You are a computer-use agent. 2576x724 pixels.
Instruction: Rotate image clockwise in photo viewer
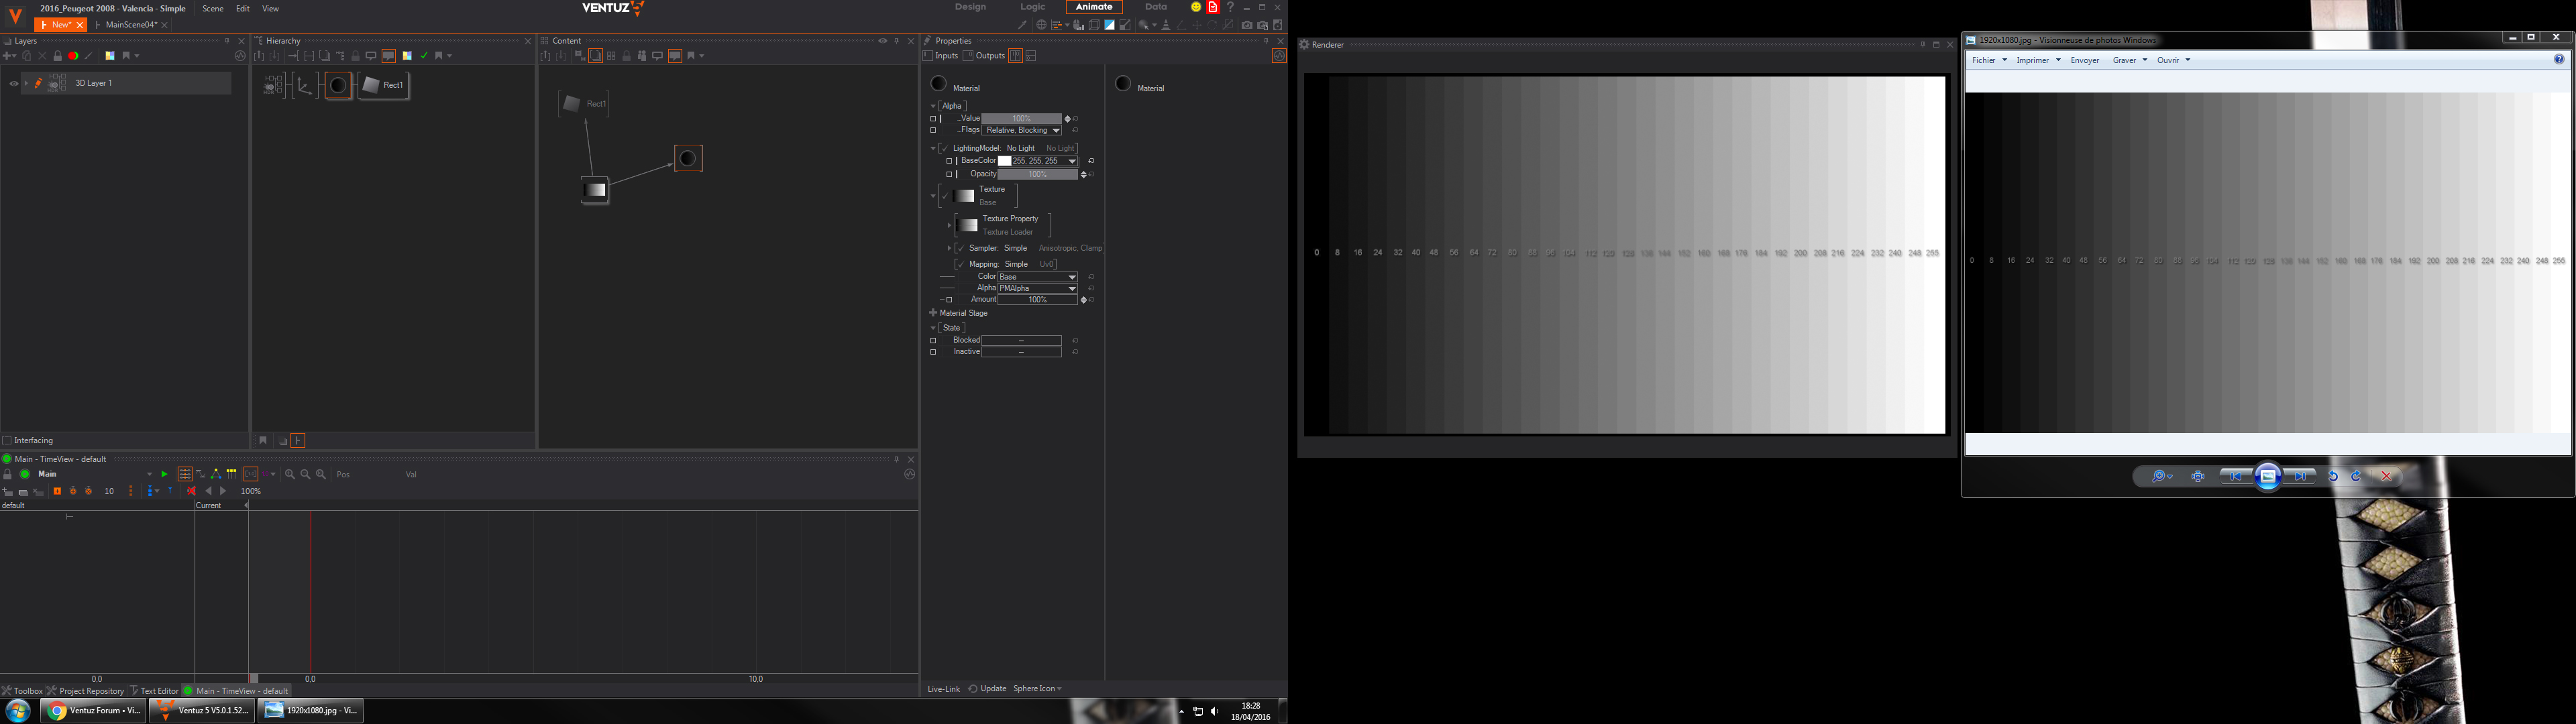[x=2356, y=476]
